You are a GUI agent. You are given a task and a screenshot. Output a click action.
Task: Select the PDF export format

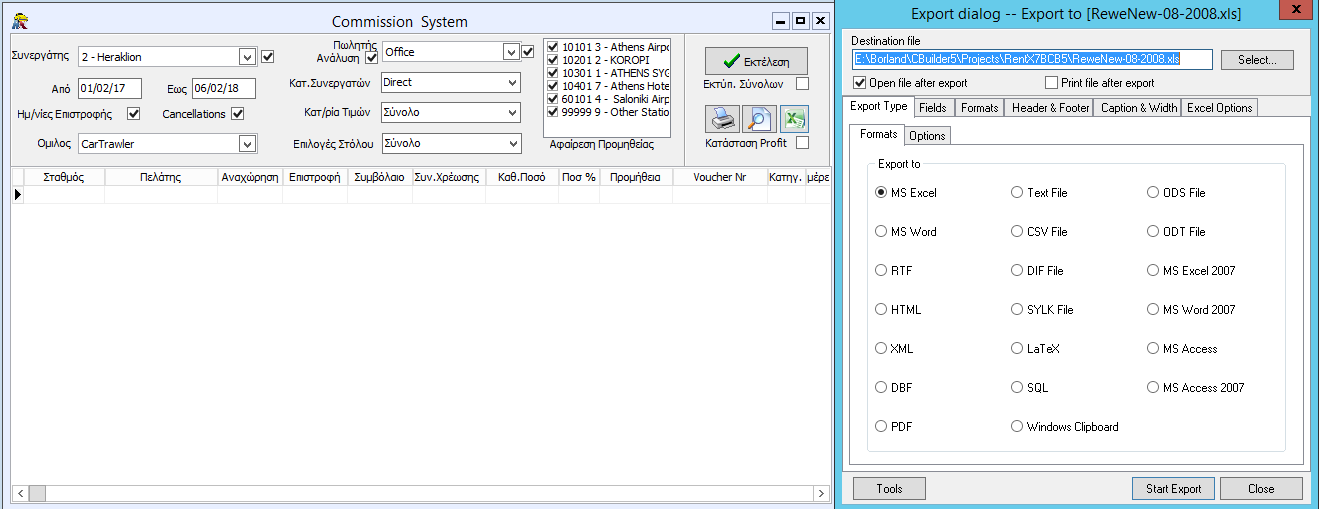click(x=881, y=427)
